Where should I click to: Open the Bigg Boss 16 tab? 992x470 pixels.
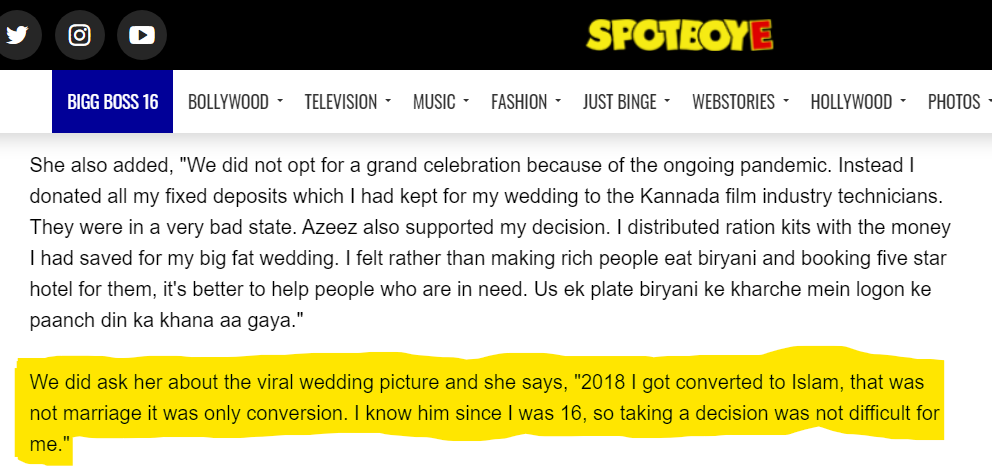pos(112,102)
